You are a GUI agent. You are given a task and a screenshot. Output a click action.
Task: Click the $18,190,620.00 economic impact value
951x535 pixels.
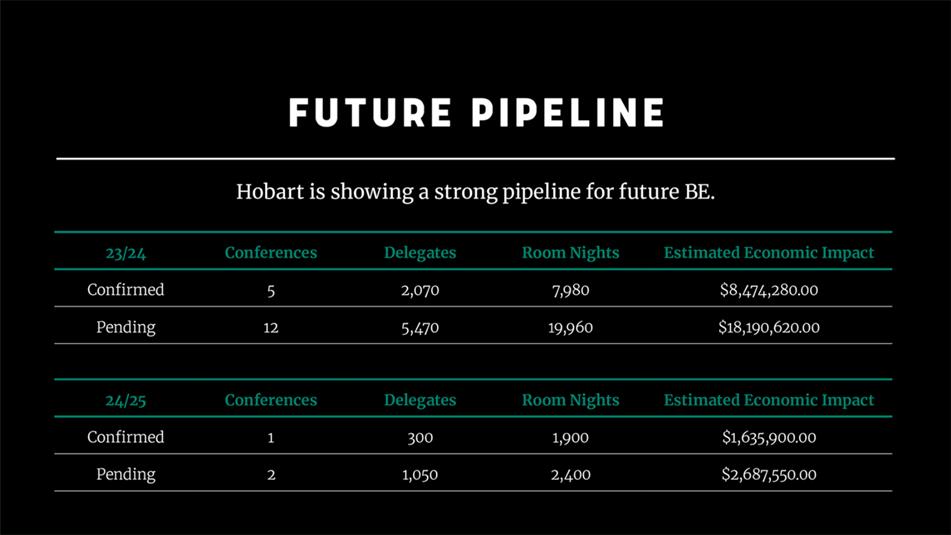coord(768,328)
